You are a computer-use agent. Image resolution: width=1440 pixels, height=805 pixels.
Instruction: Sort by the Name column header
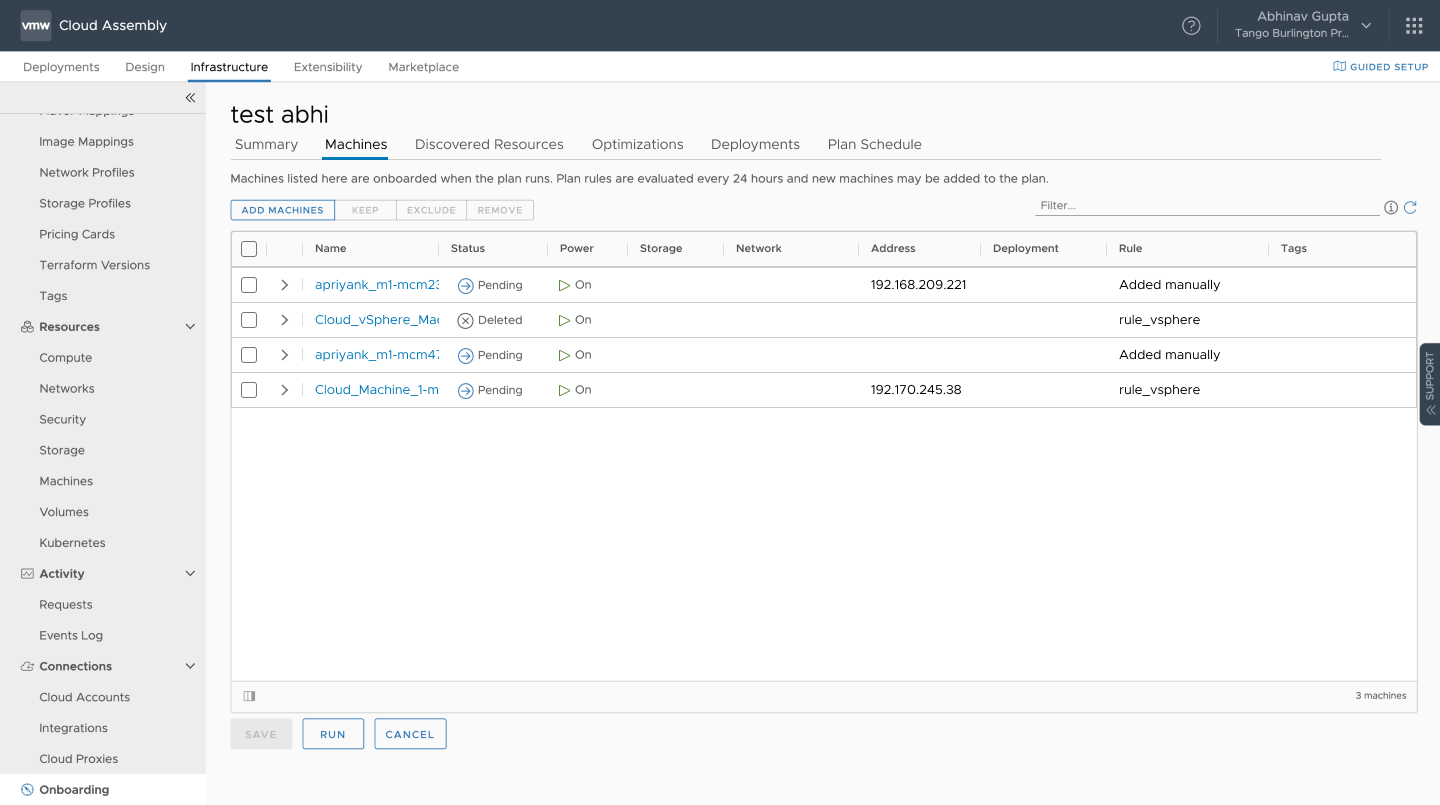coord(330,249)
